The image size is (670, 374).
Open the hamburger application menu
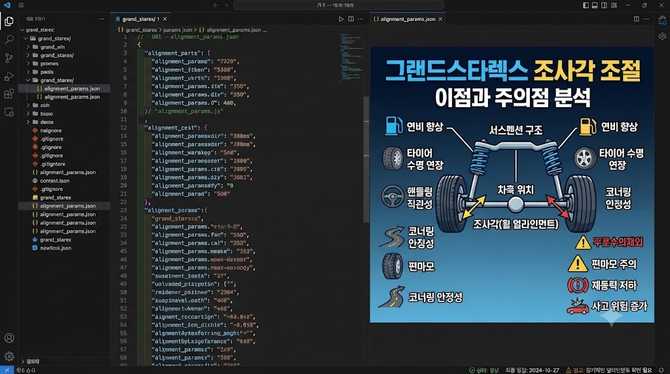coord(21,5)
